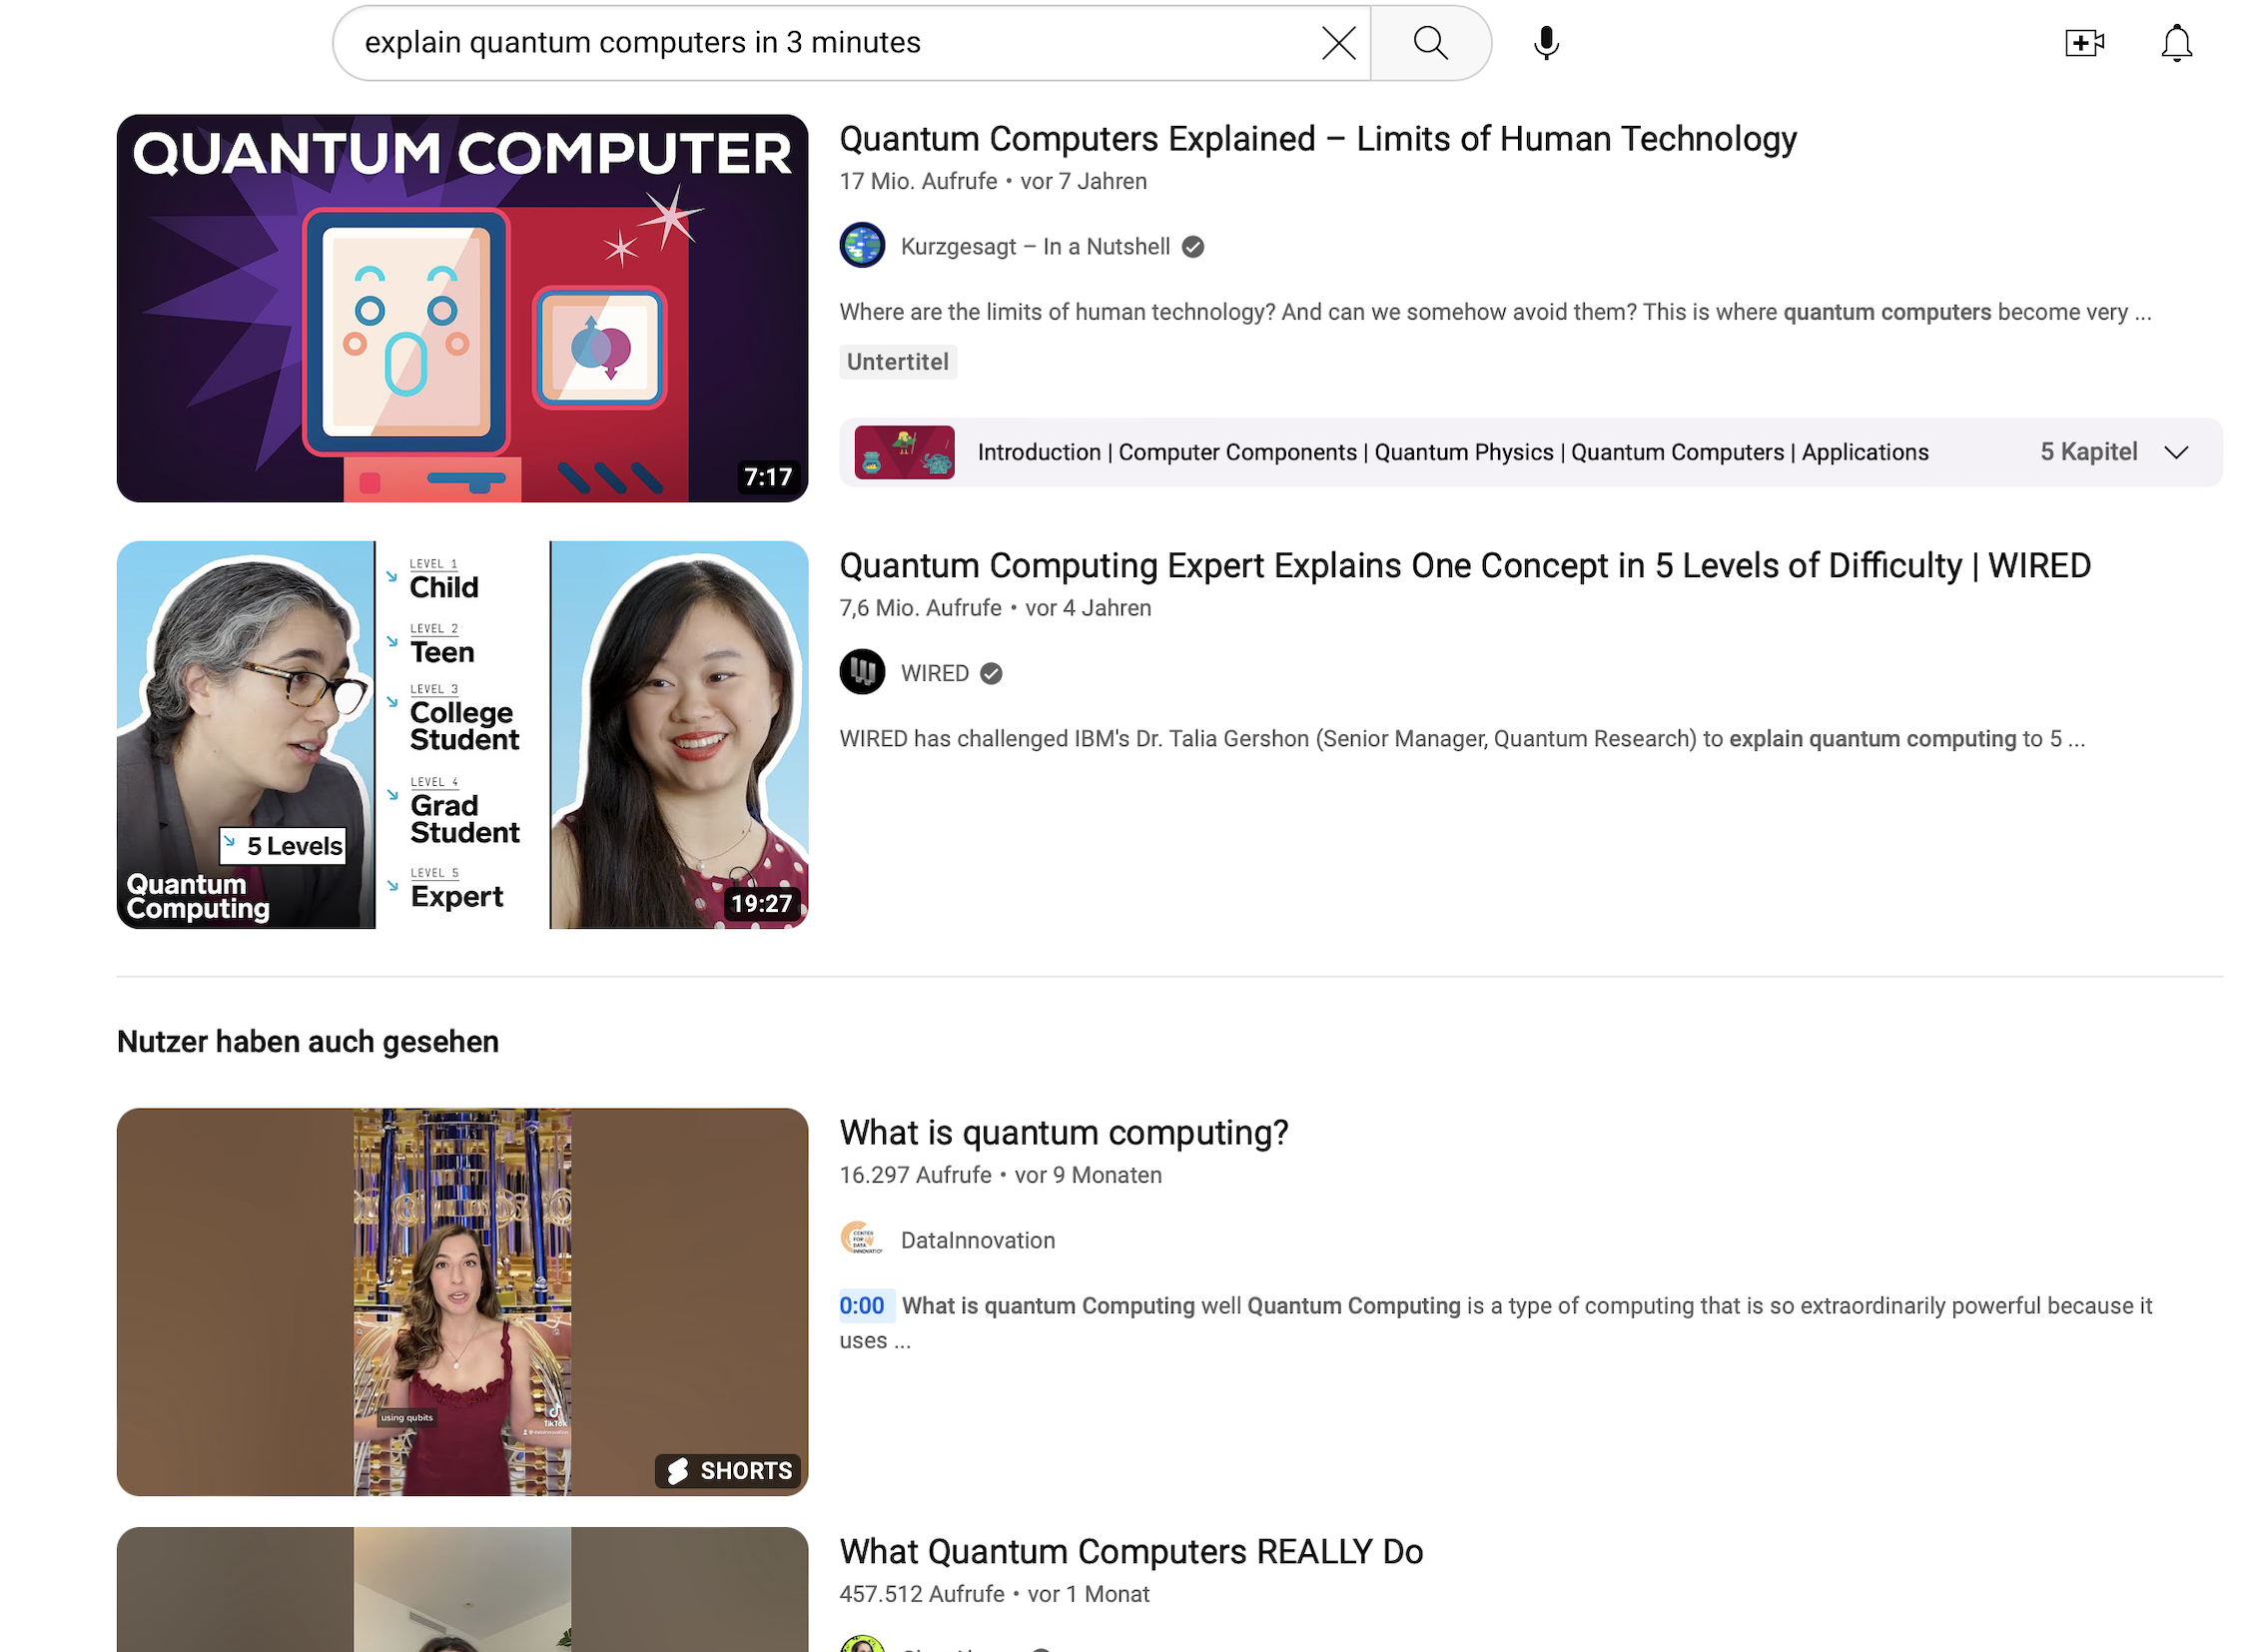2245x1652 pixels.
Task: Click '7,6 Mio. Aufrufe • vor 4 Jahren' text
Action: [x=995, y=608]
